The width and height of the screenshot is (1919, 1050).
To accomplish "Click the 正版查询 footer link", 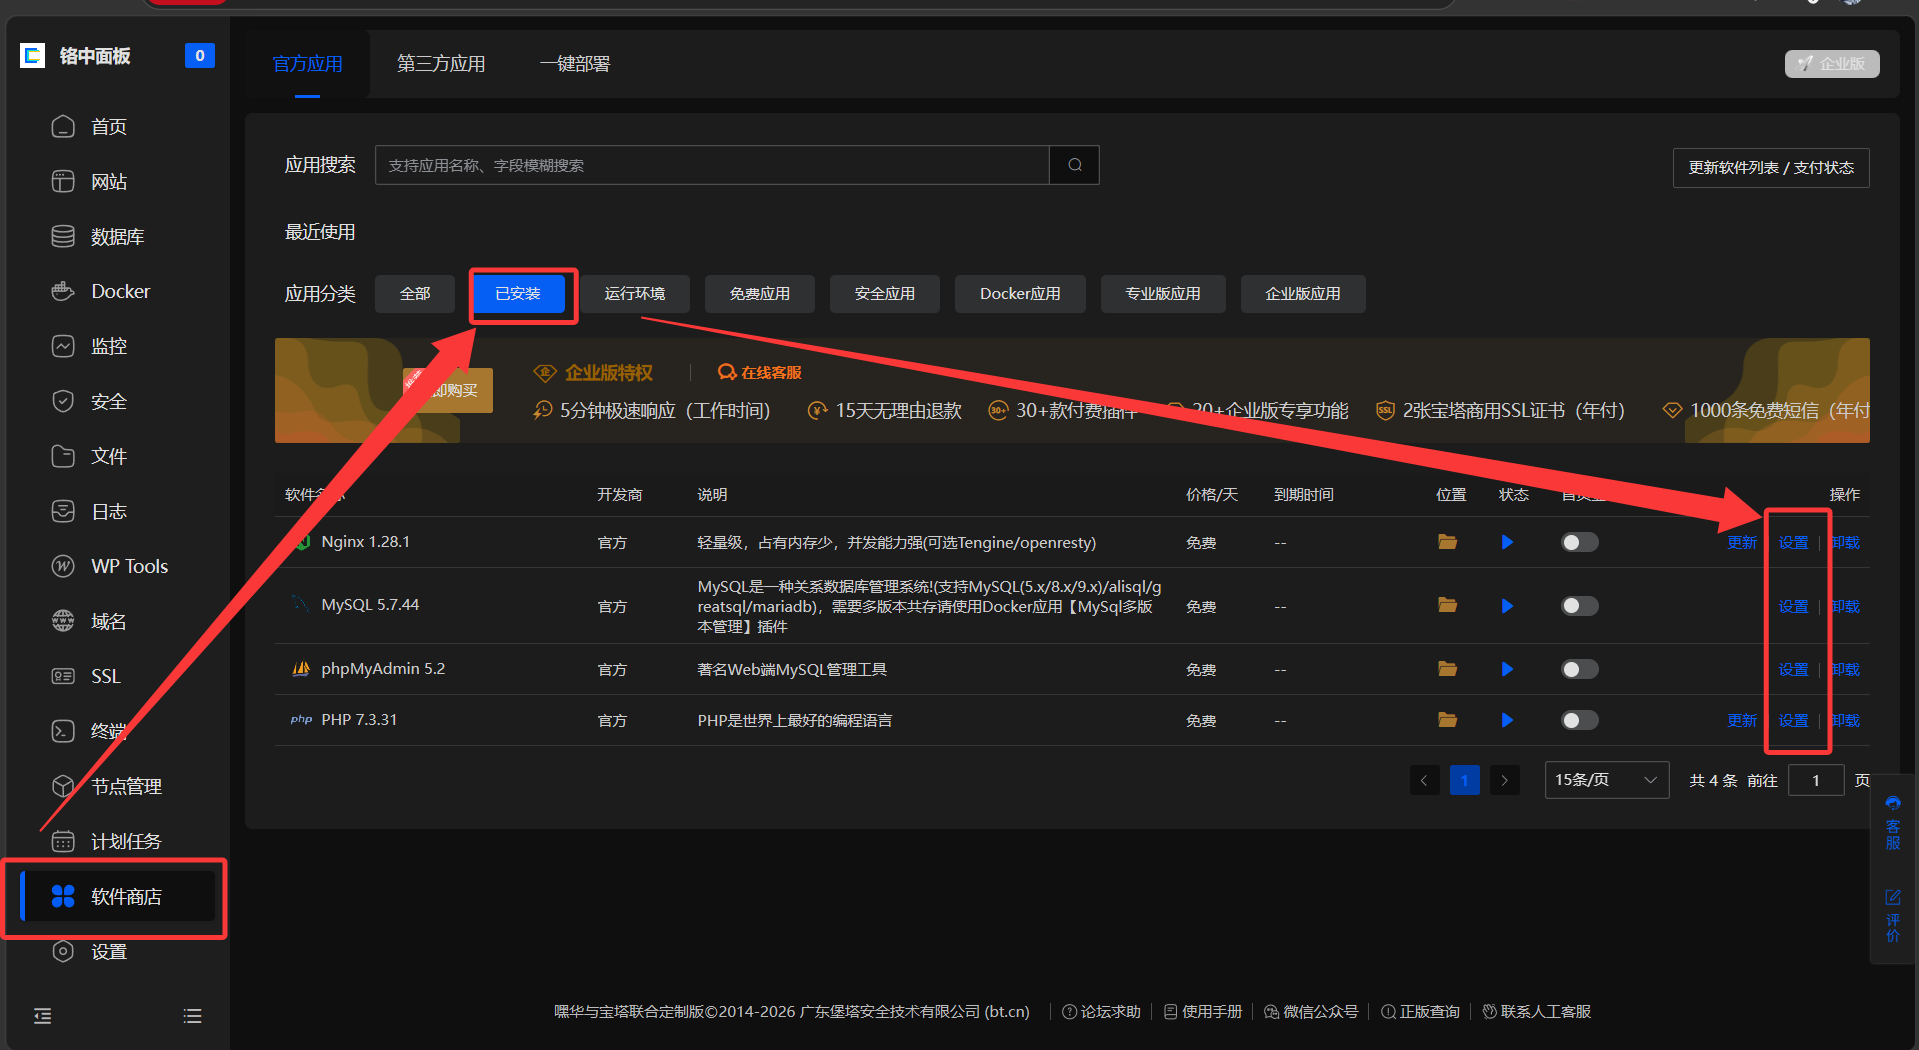I will [1420, 1012].
